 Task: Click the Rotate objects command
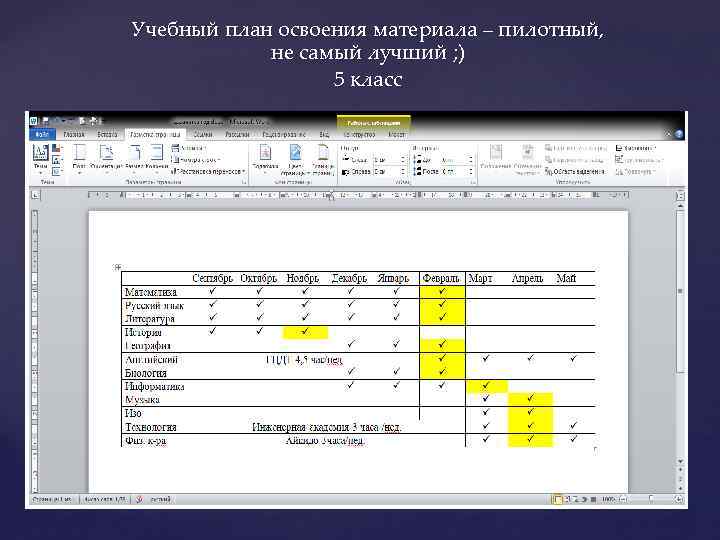click(x=635, y=171)
